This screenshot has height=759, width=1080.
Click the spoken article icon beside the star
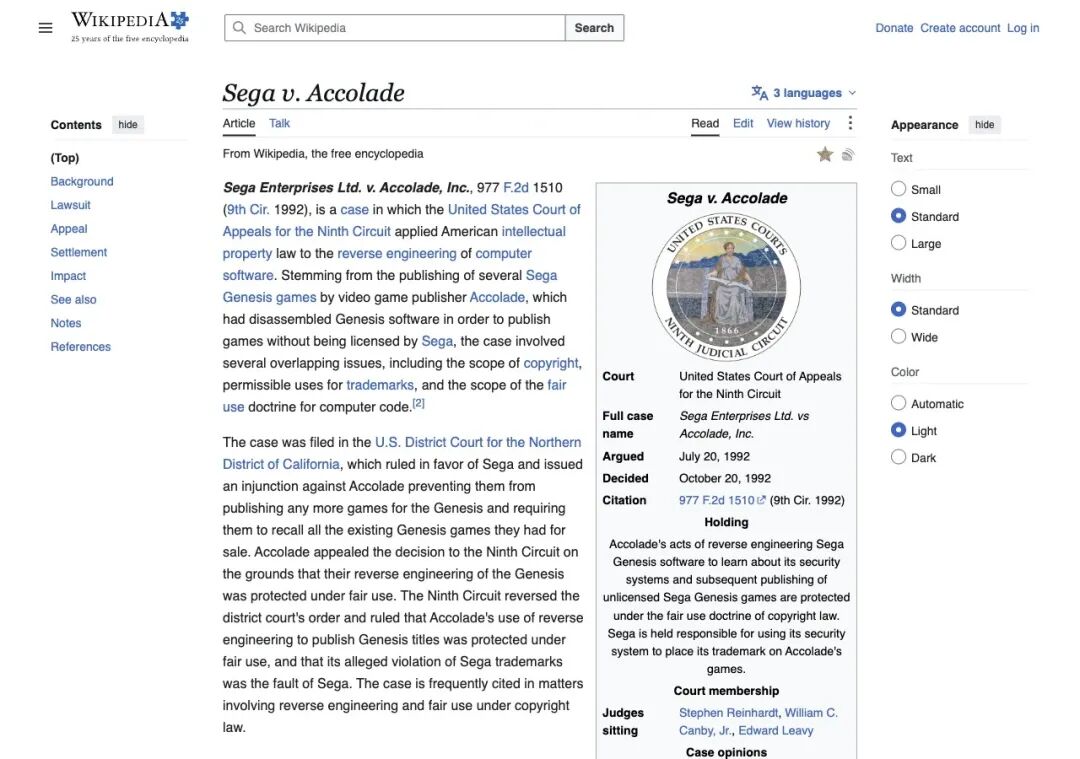(x=848, y=154)
